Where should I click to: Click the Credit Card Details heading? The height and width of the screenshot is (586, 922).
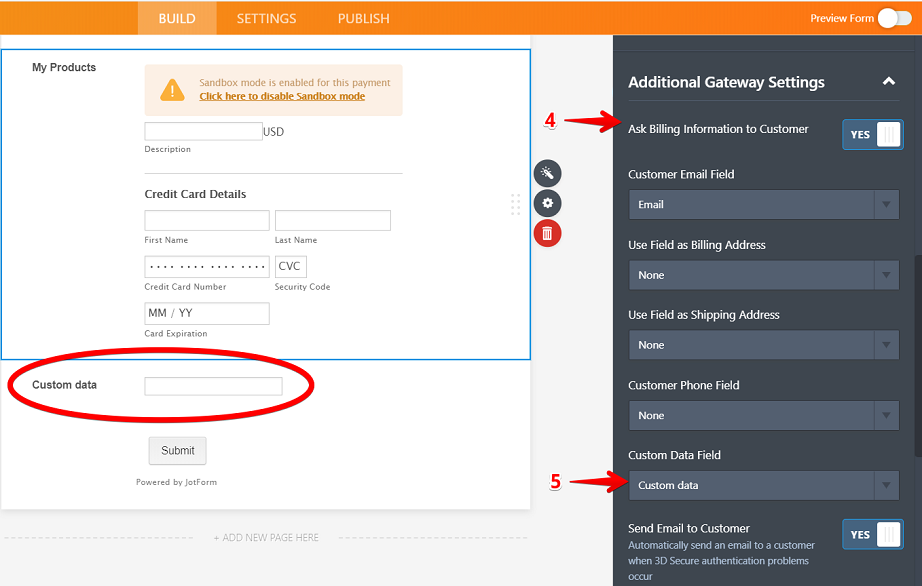195,194
